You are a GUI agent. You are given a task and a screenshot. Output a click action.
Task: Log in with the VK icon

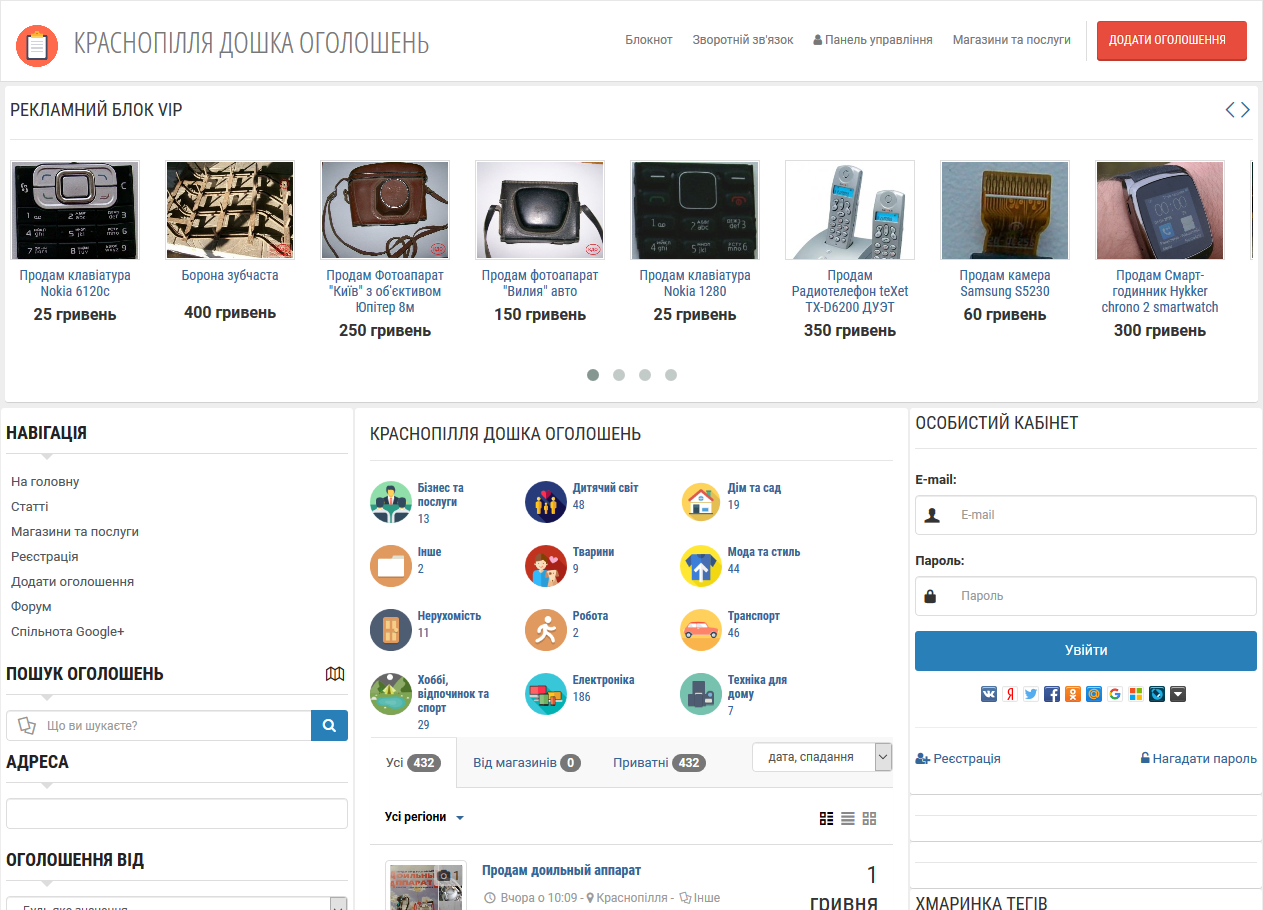[989, 693]
